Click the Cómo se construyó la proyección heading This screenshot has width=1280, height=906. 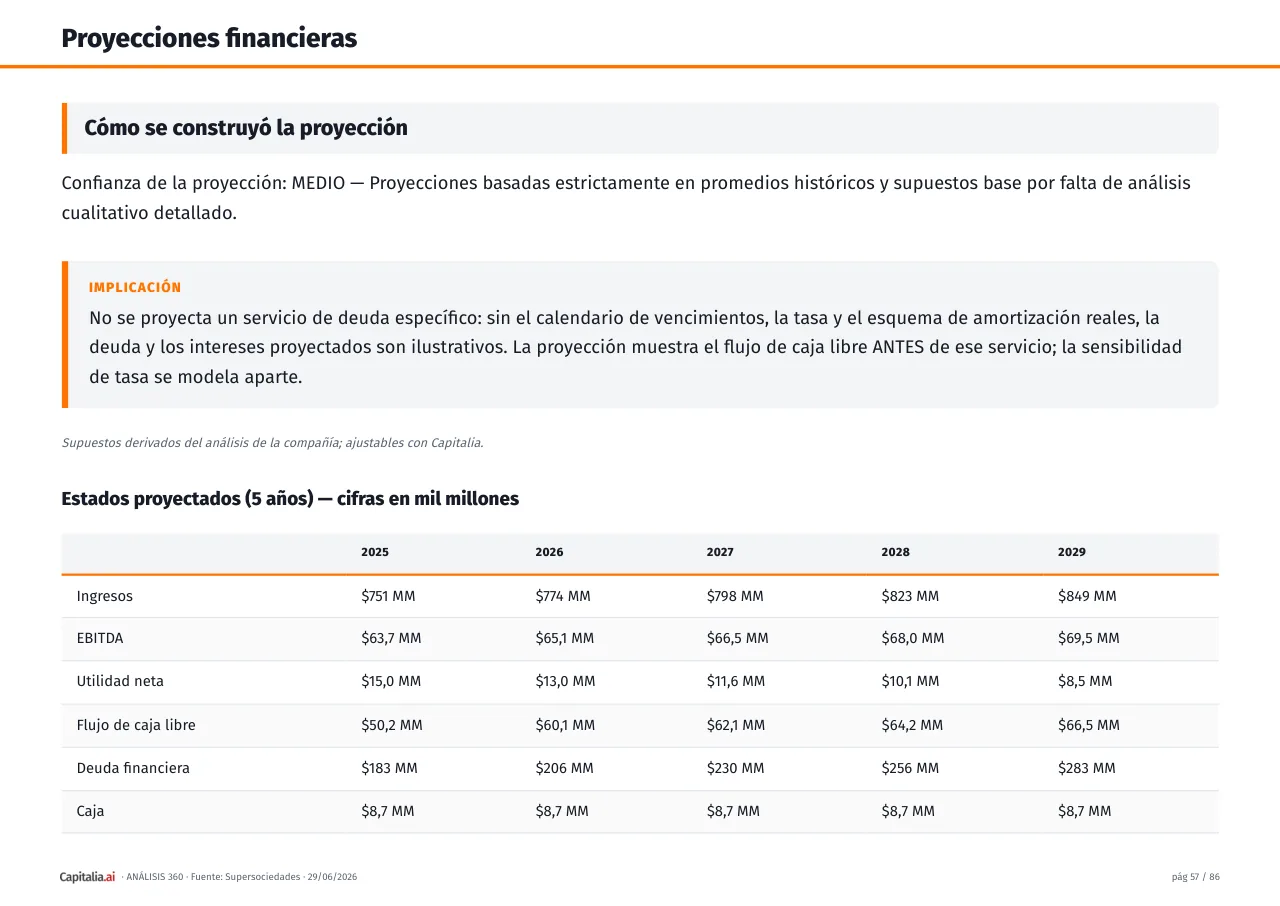tap(246, 128)
